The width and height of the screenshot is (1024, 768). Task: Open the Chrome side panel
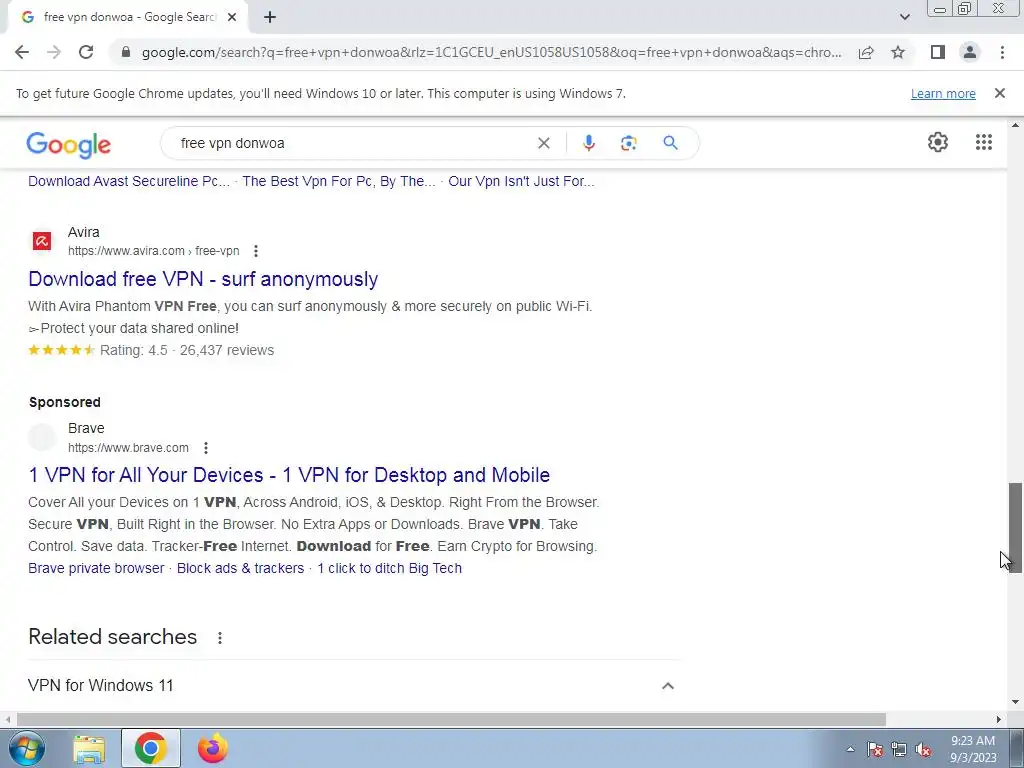click(938, 52)
